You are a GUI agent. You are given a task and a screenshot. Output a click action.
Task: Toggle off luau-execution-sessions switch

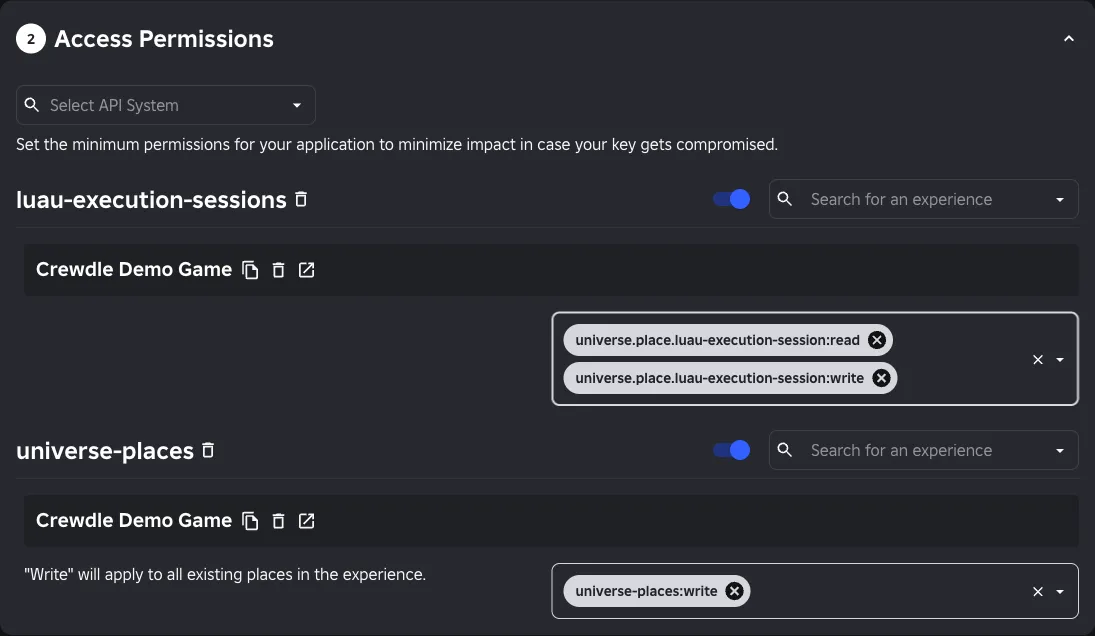[x=731, y=200]
